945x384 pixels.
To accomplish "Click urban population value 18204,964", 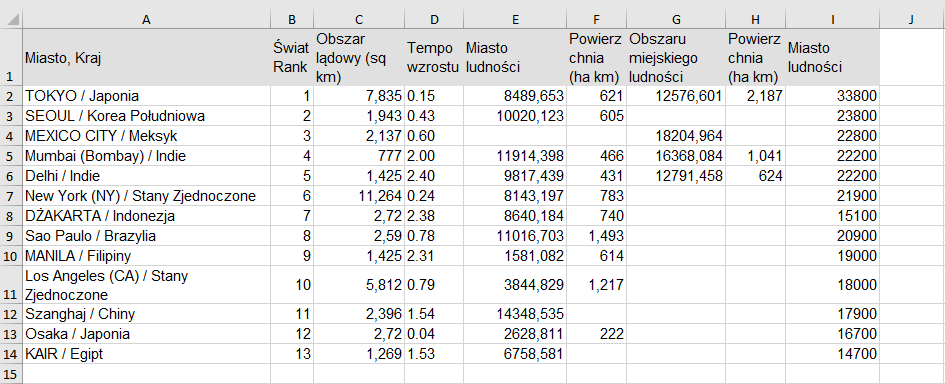I will tap(676, 136).
